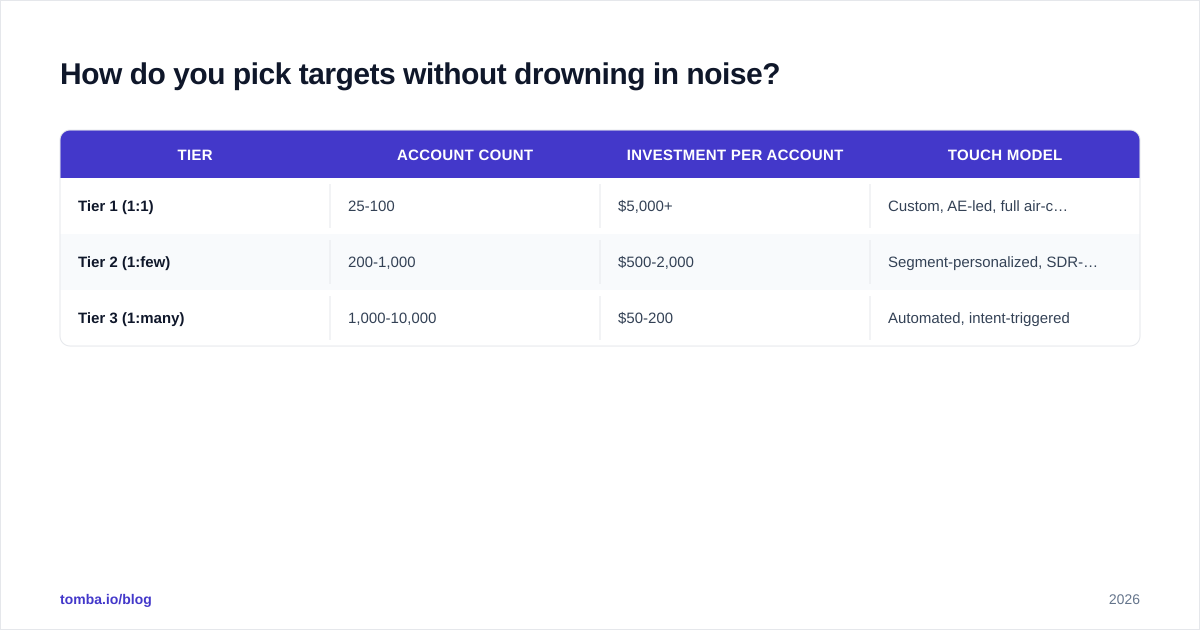Open the tomba.io/blog link
Screen dimensions: 1200x630
point(106,599)
